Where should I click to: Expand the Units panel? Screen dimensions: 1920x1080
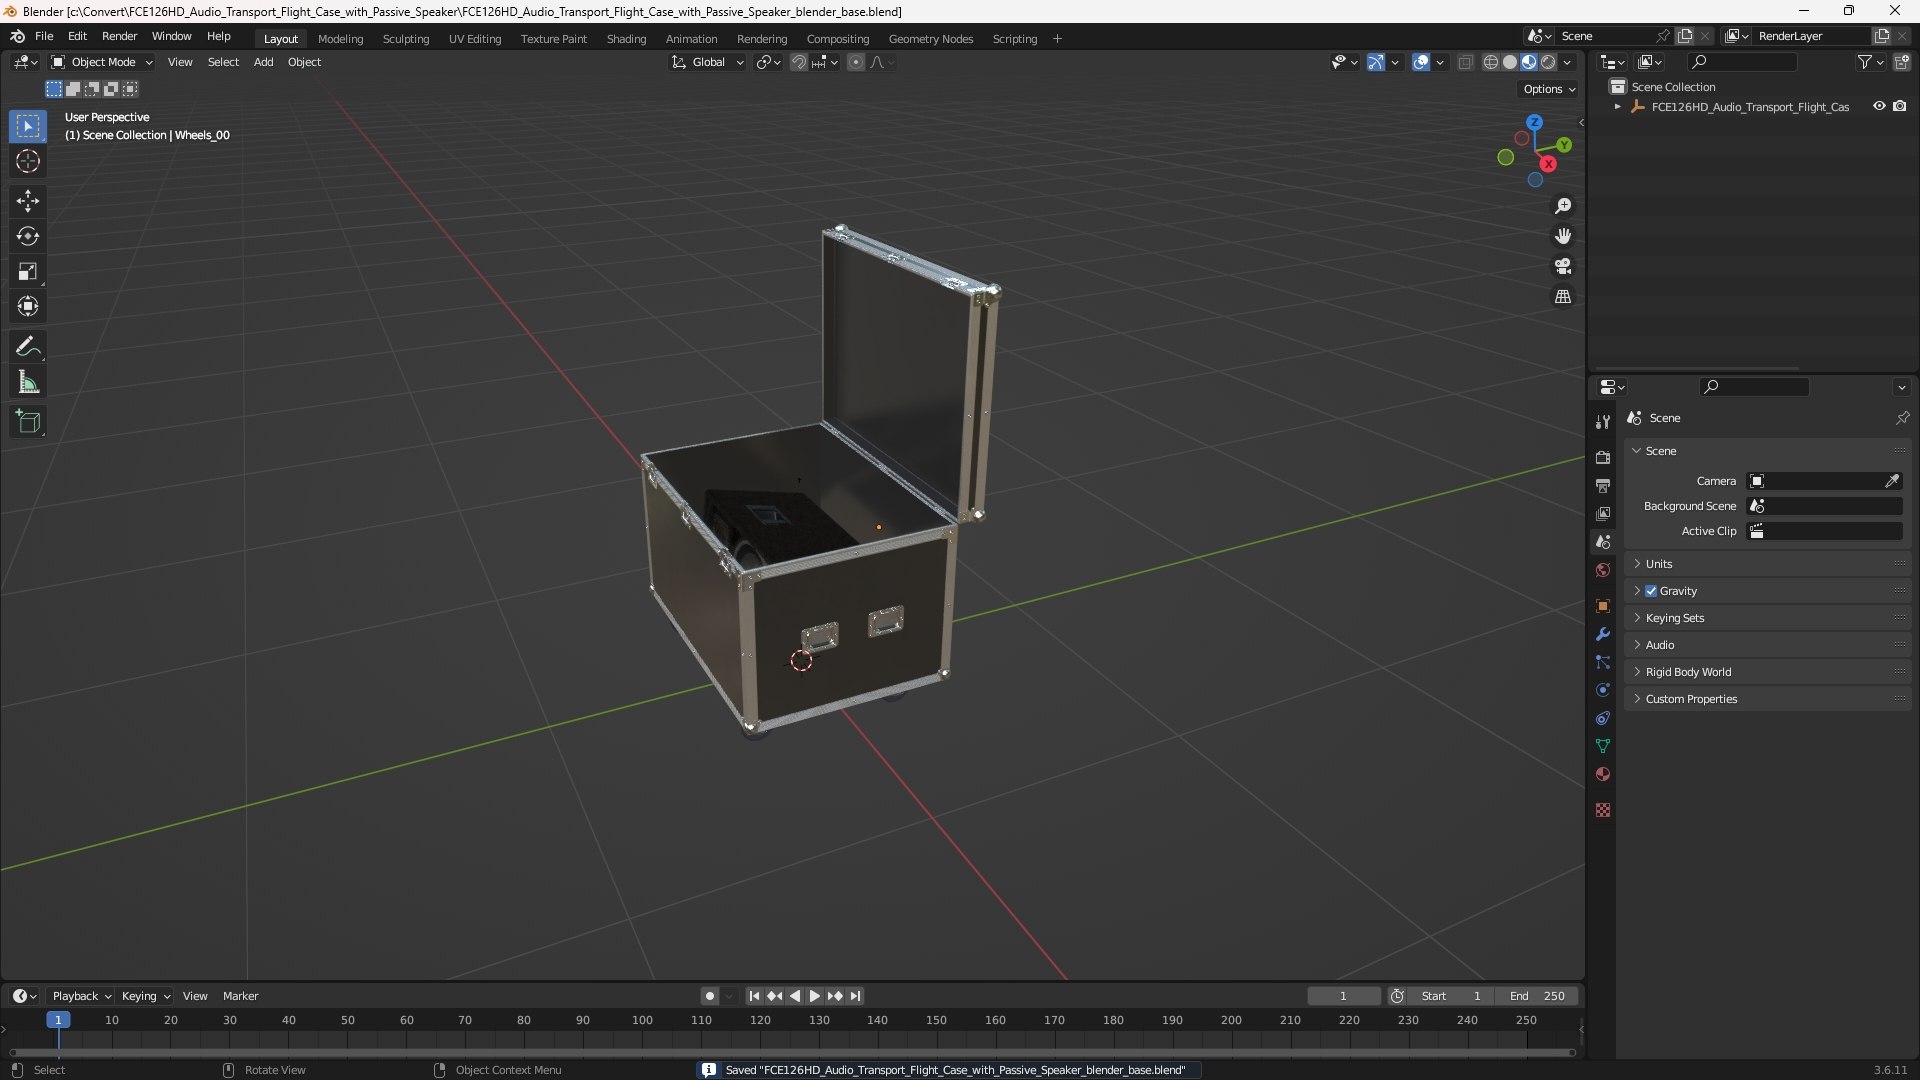tap(1767, 564)
